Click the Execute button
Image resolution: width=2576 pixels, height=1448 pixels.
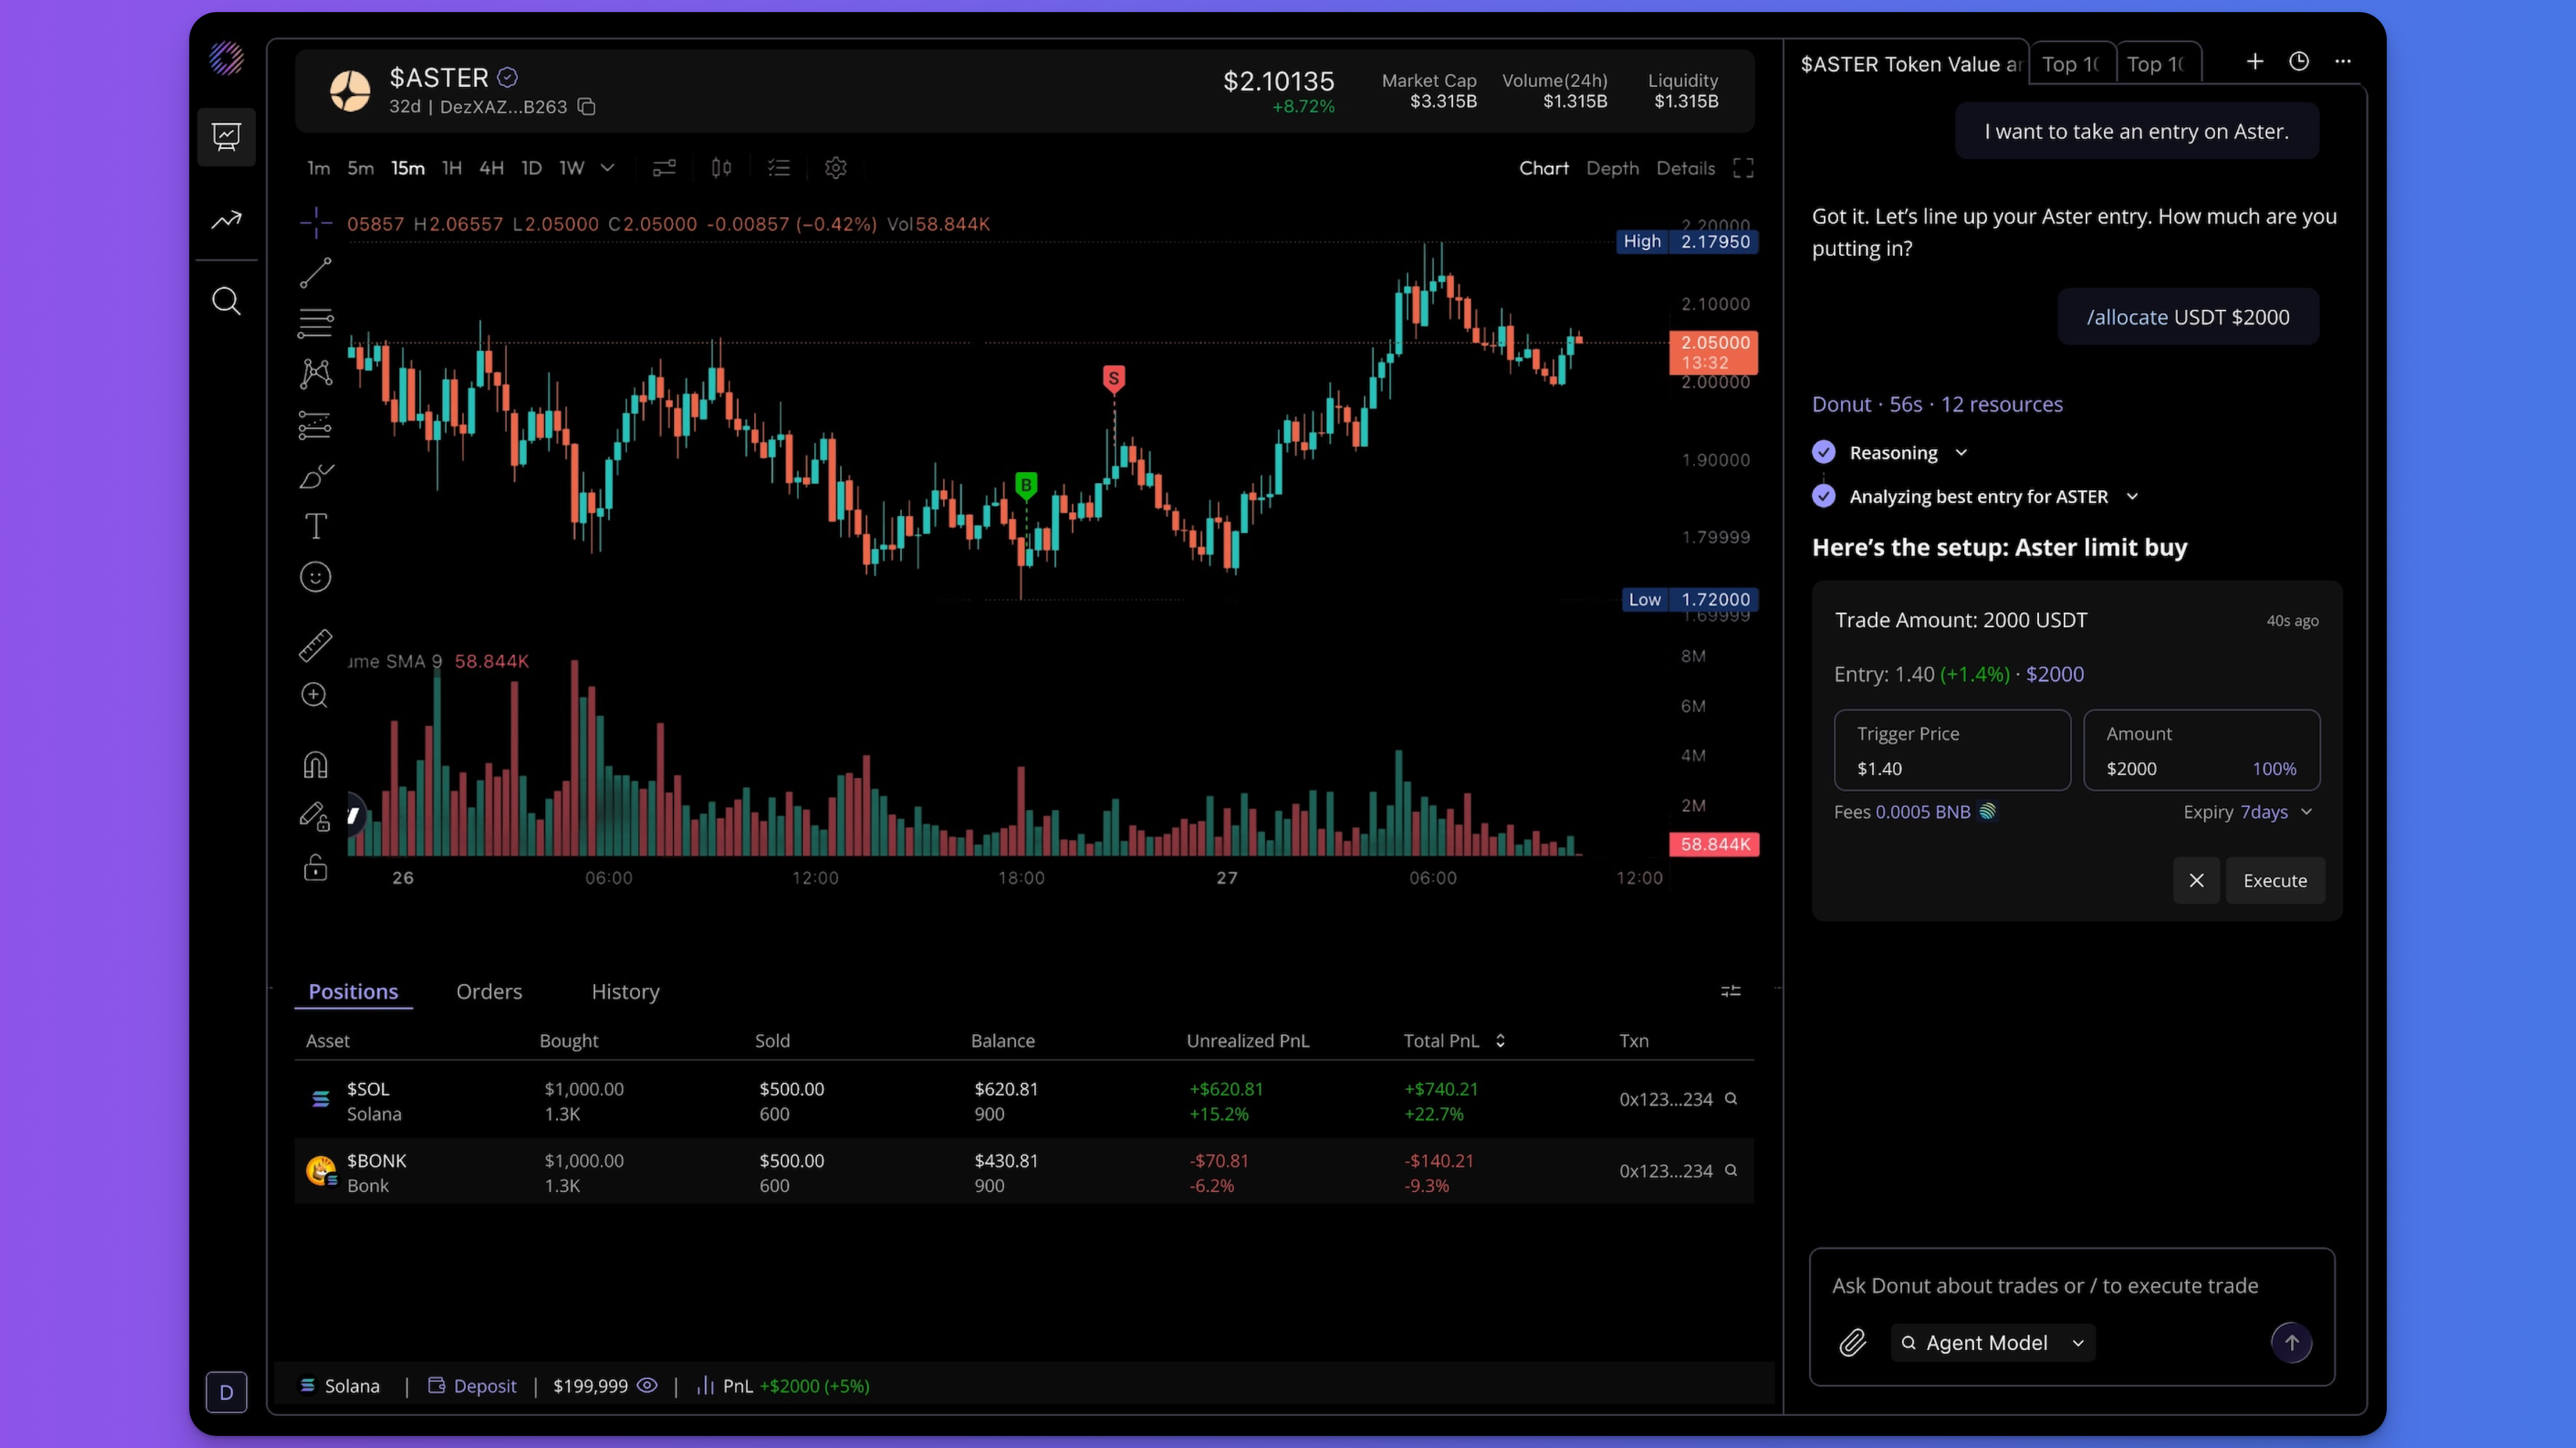pos(2274,880)
